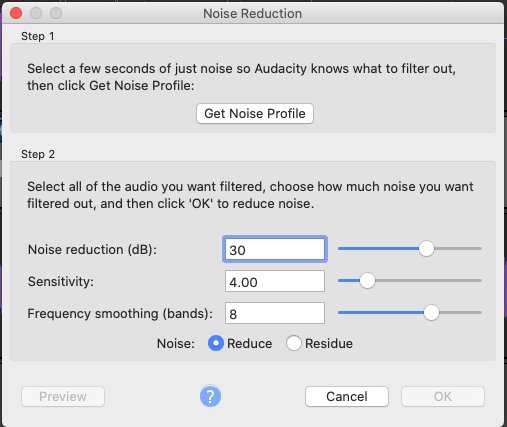Click the Frequency smoothing slider handle
This screenshot has height=427, width=507.
[431, 313]
